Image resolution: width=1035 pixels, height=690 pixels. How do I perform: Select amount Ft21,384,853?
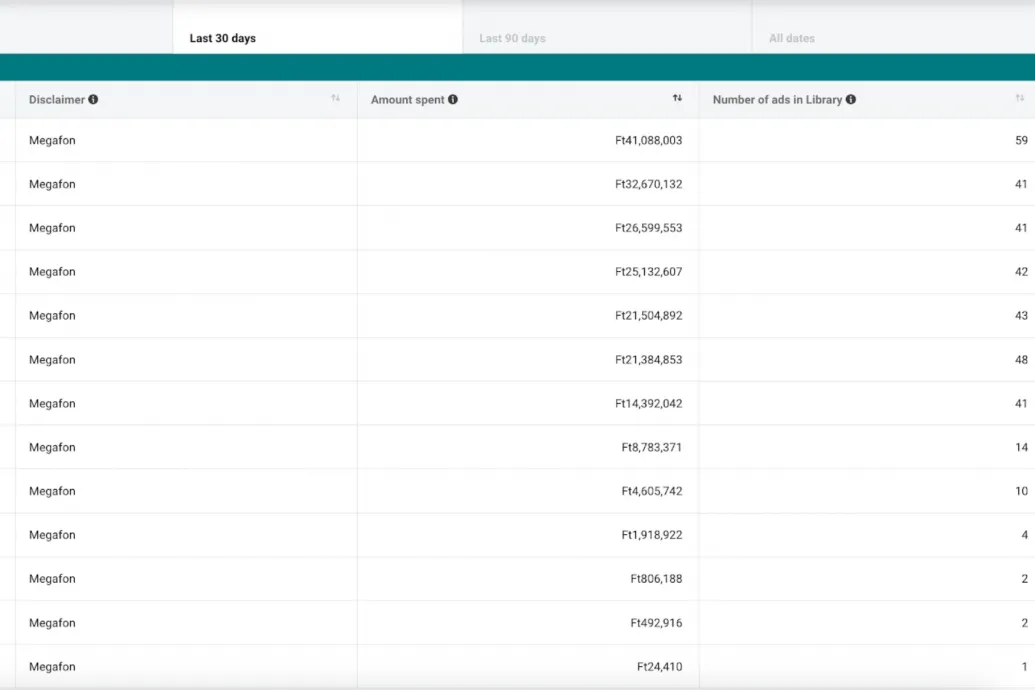pos(648,360)
